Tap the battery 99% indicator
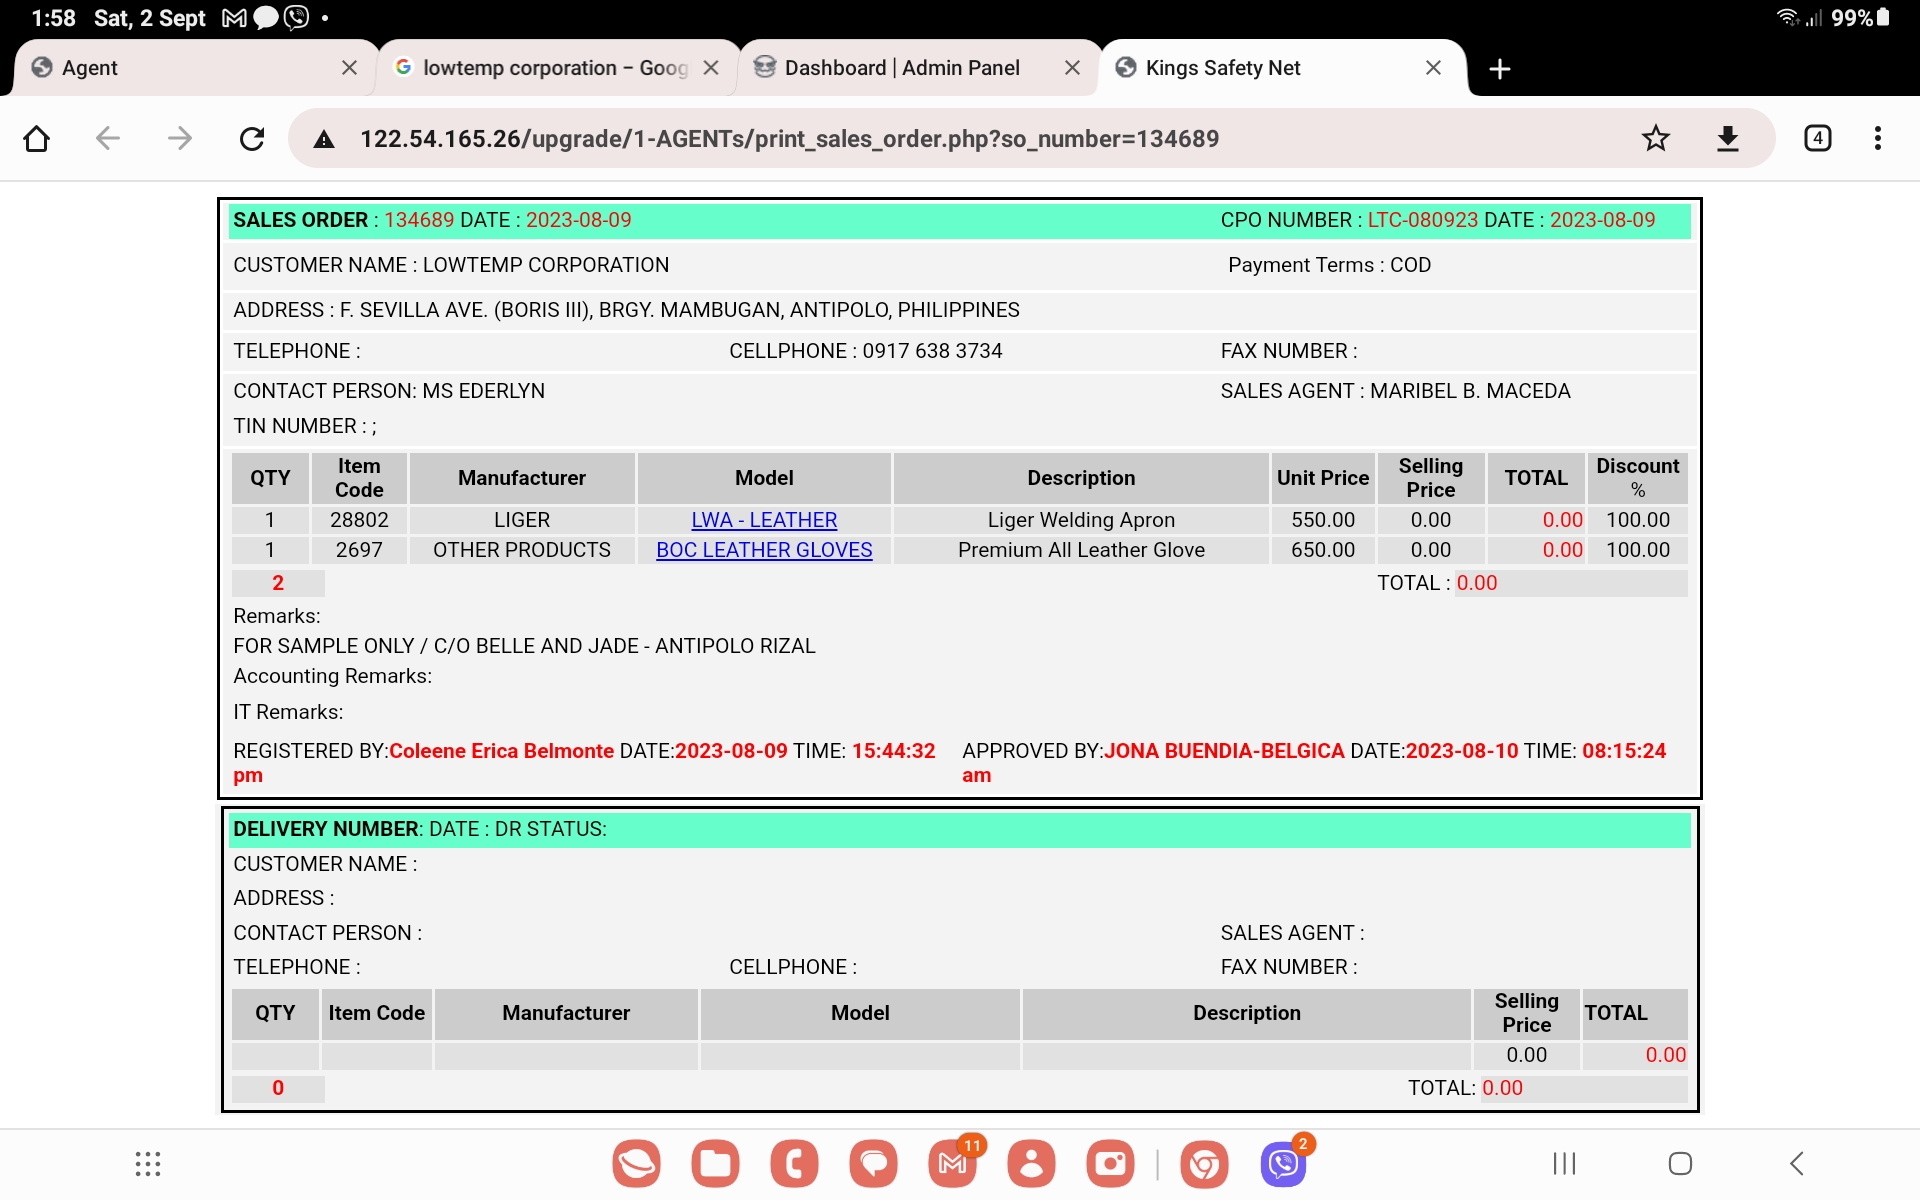The width and height of the screenshot is (1920, 1200). tap(1860, 18)
